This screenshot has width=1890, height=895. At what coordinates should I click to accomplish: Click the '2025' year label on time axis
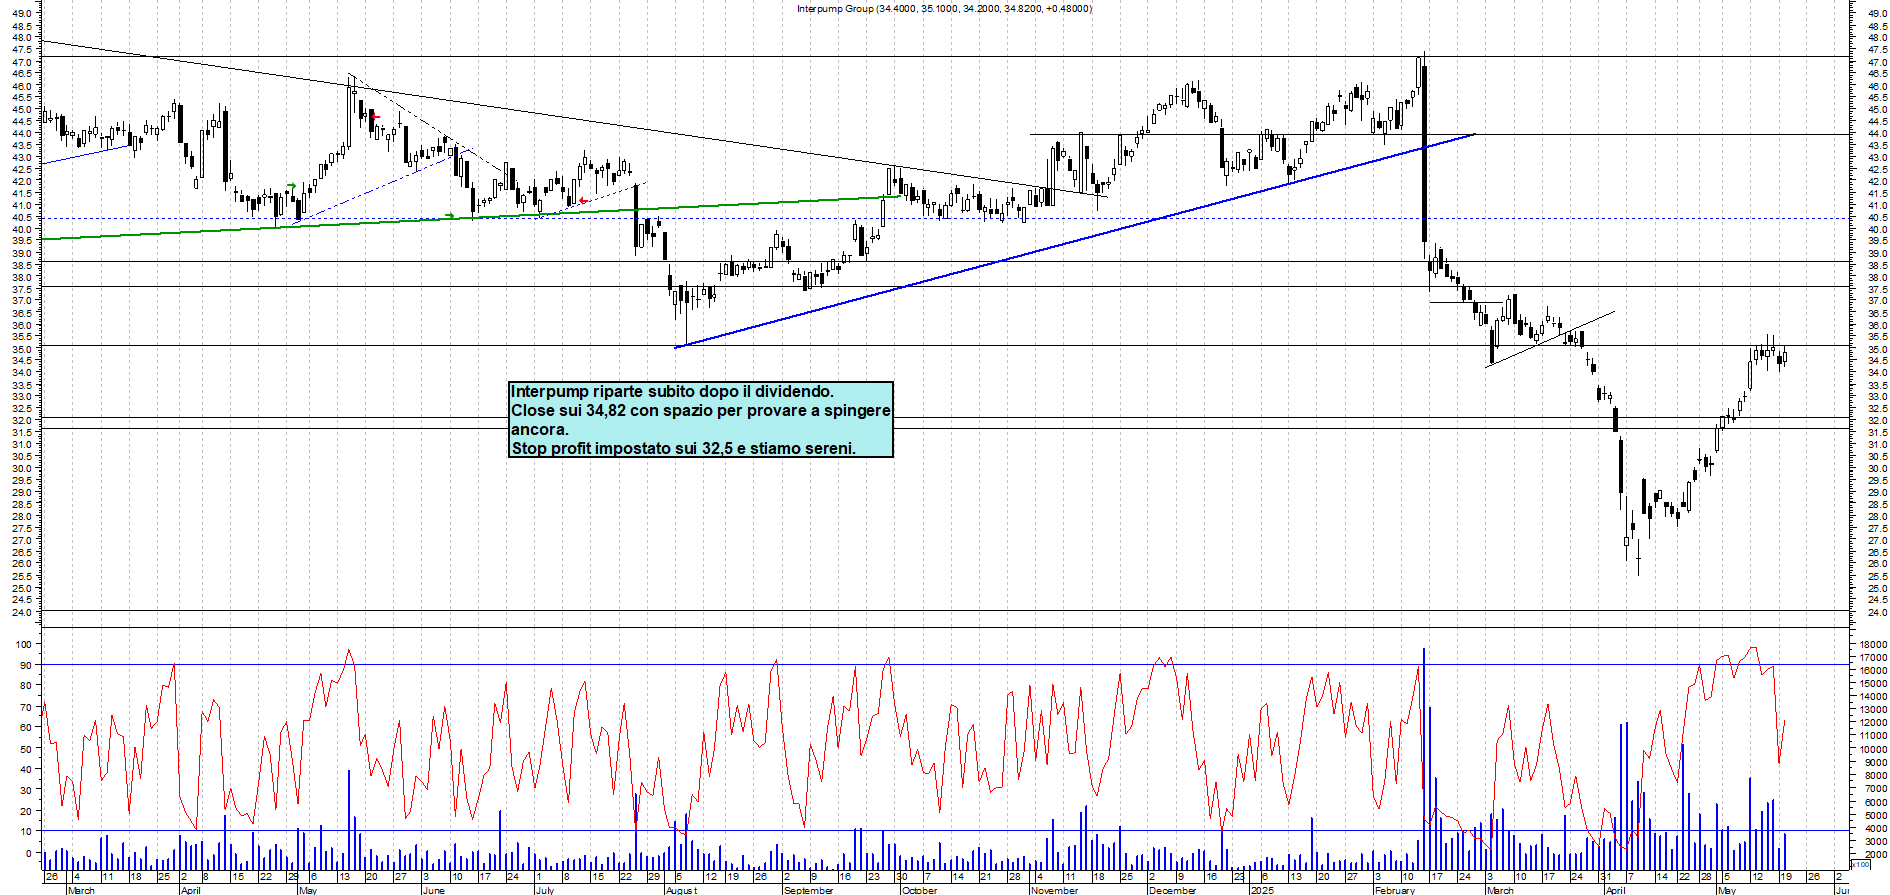pos(1262,890)
